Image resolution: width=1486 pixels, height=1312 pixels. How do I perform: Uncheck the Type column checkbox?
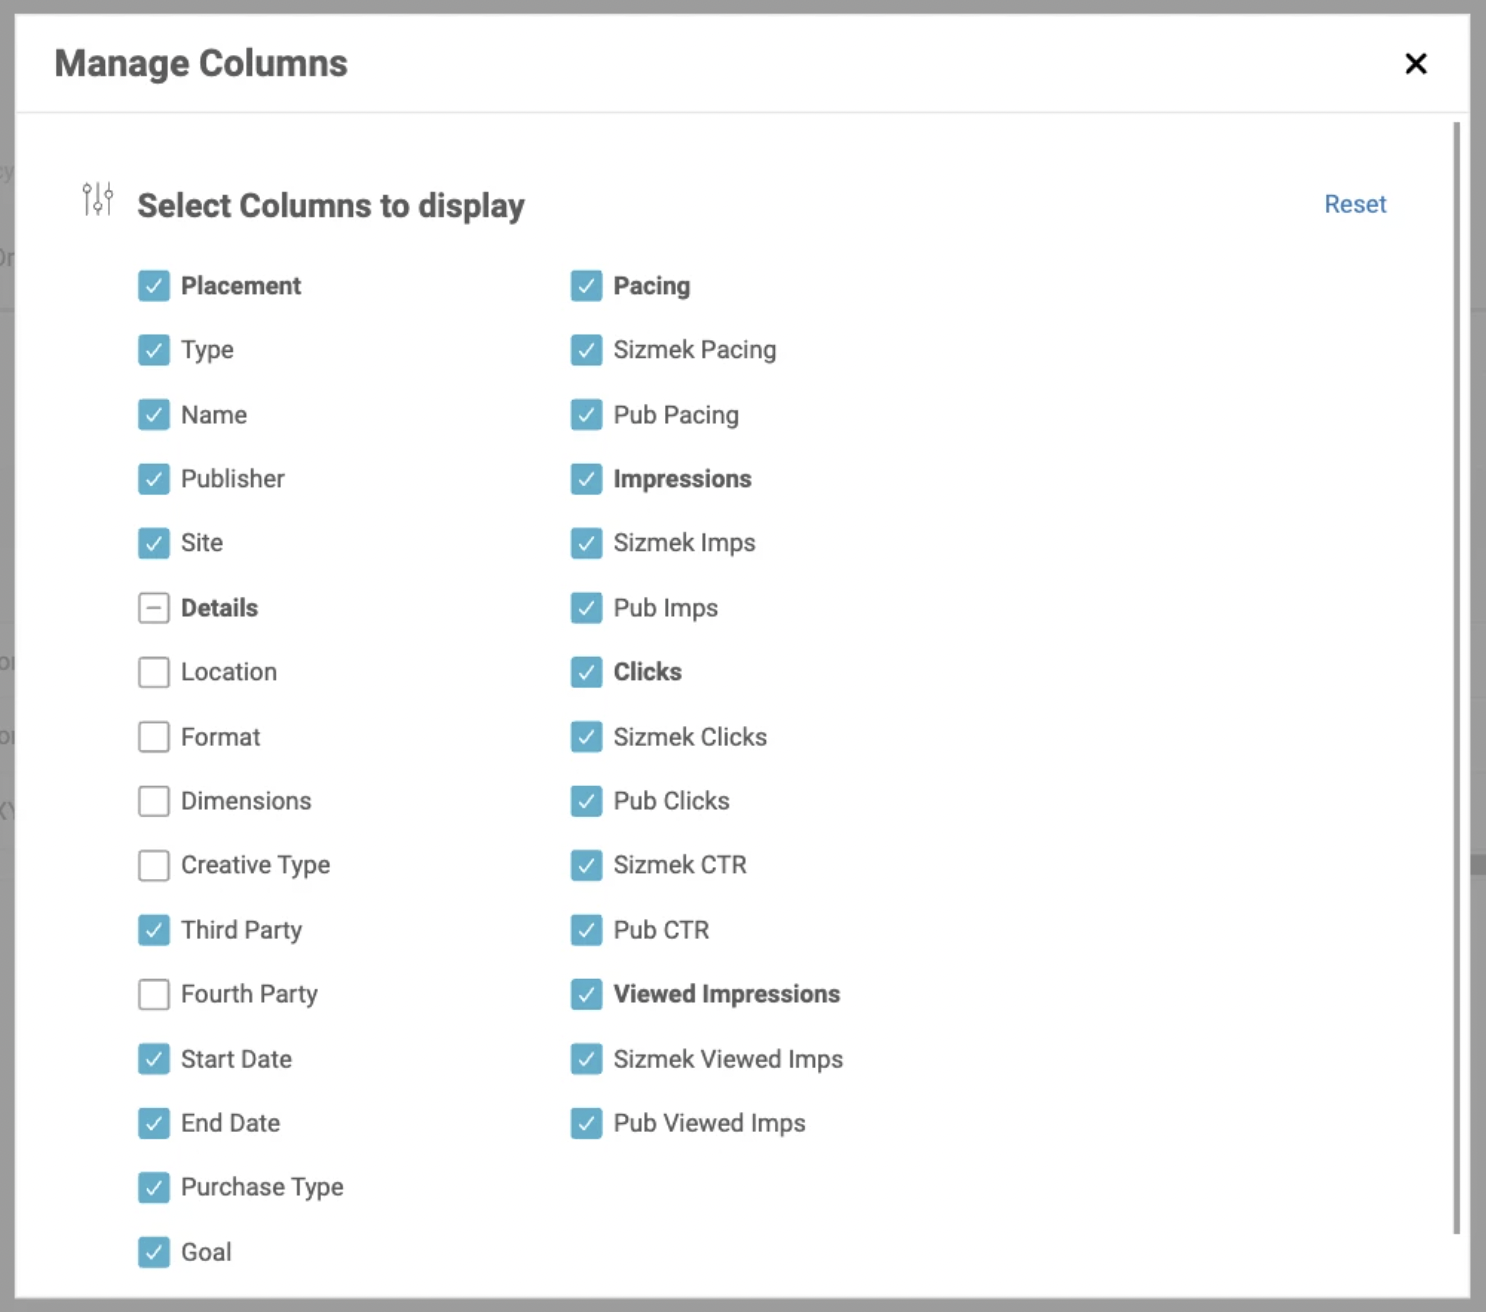coord(154,350)
